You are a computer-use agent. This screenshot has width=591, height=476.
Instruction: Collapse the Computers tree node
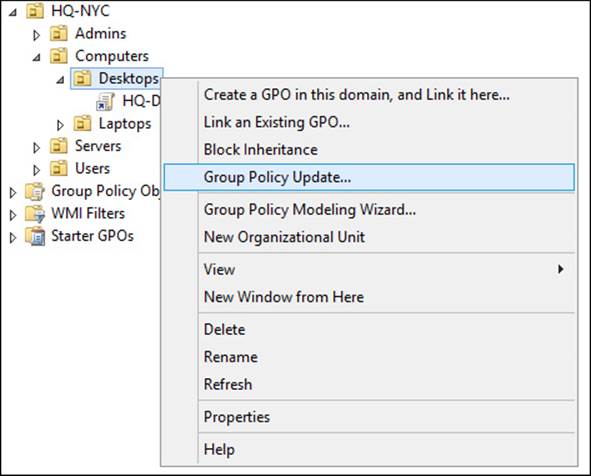click(x=36, y=58)
